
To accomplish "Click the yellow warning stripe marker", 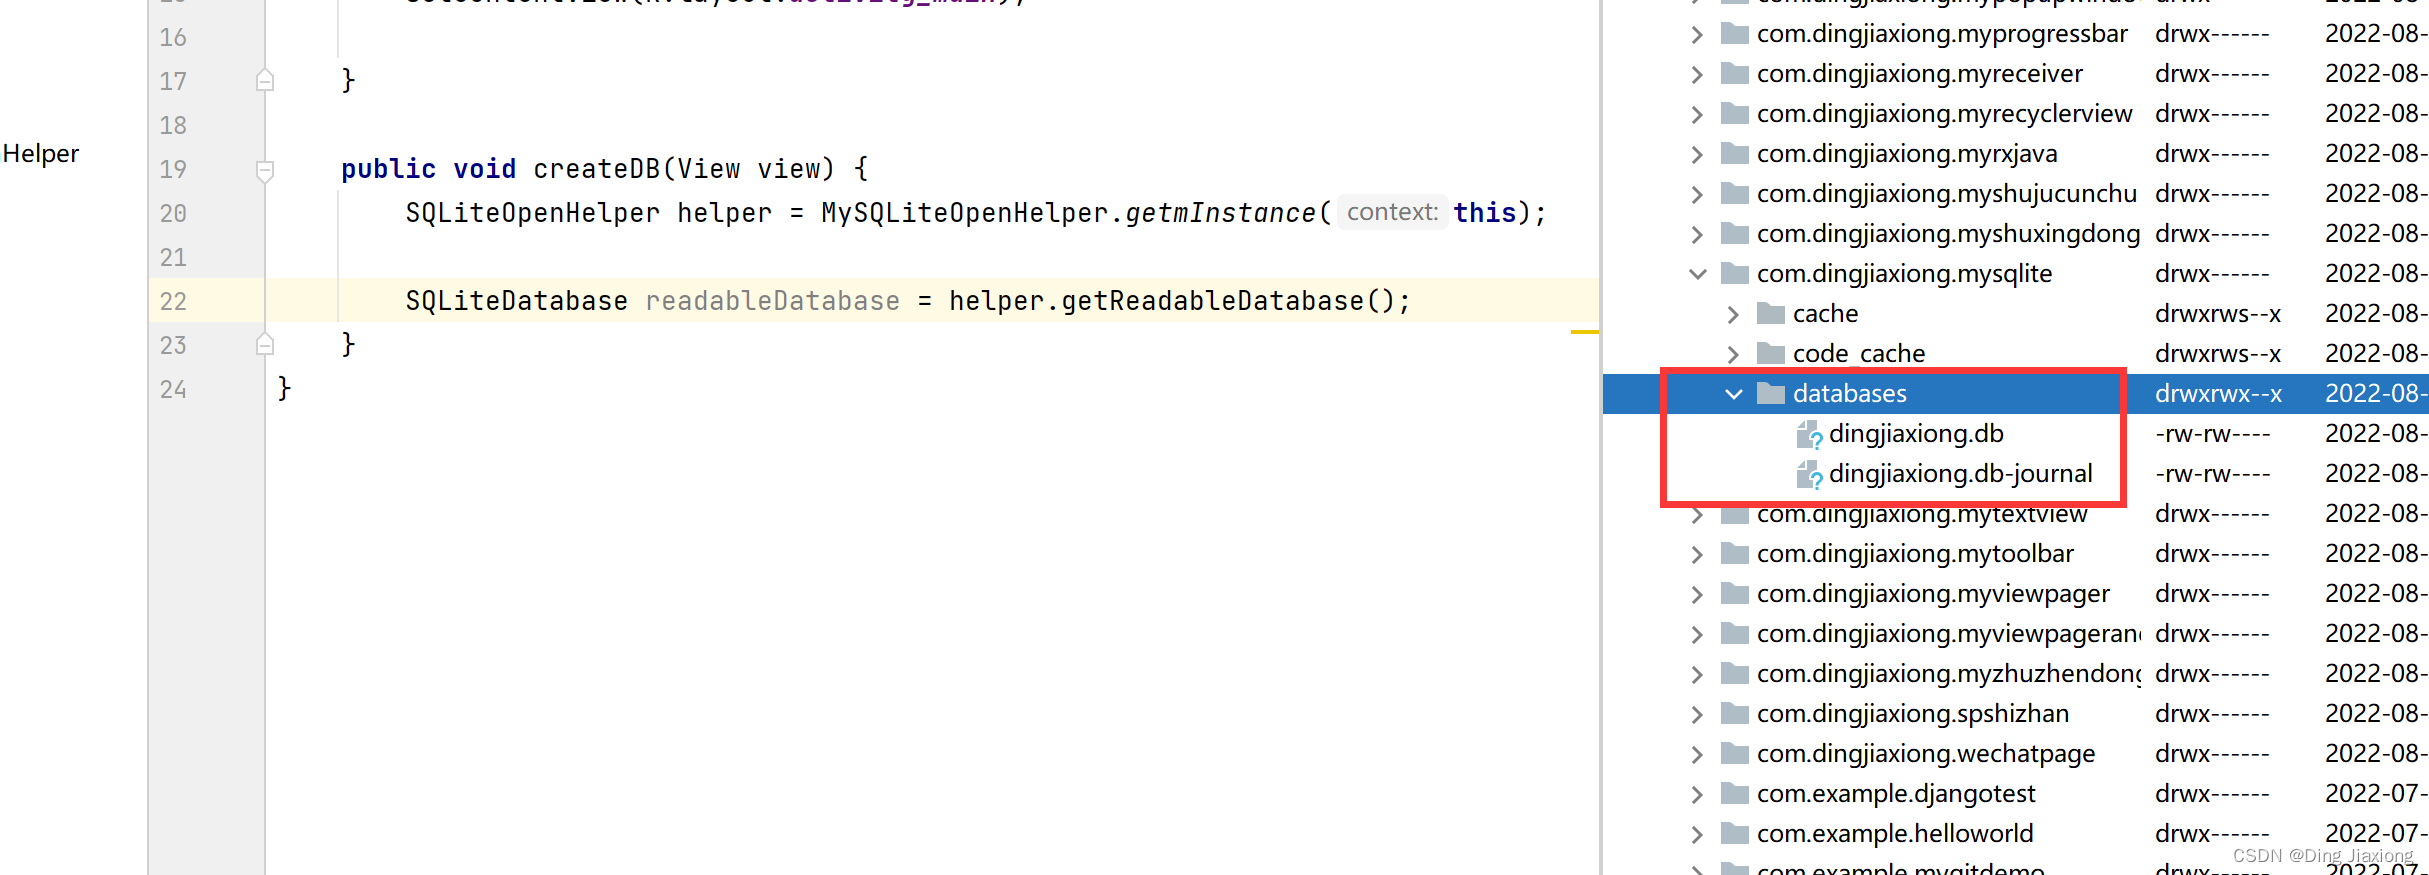I will 1584,331.
